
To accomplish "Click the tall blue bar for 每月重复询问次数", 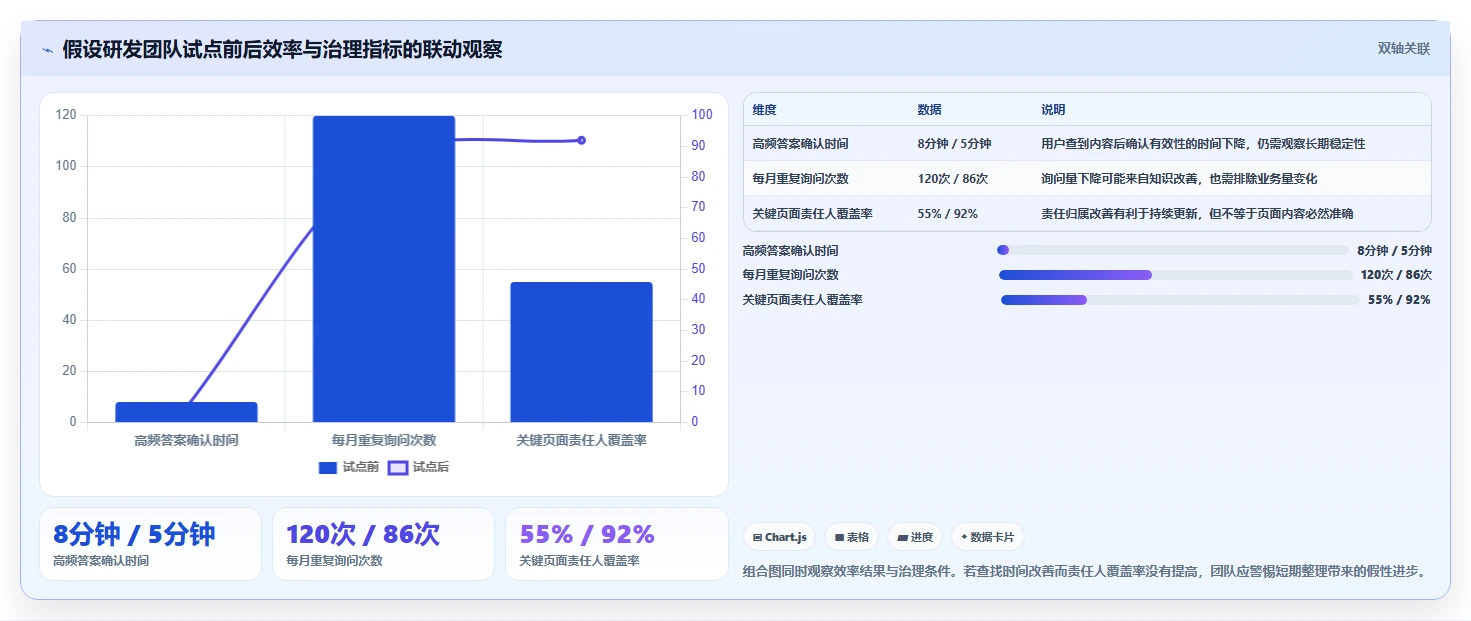I will (x=384, y=269).
